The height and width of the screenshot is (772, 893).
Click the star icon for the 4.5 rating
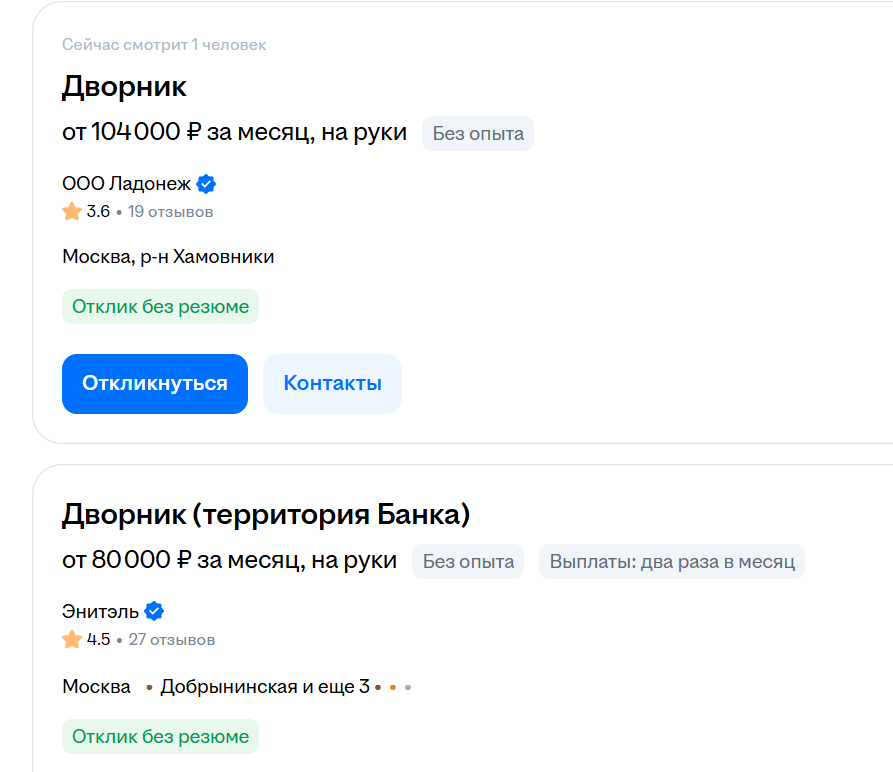pos(72,639)
